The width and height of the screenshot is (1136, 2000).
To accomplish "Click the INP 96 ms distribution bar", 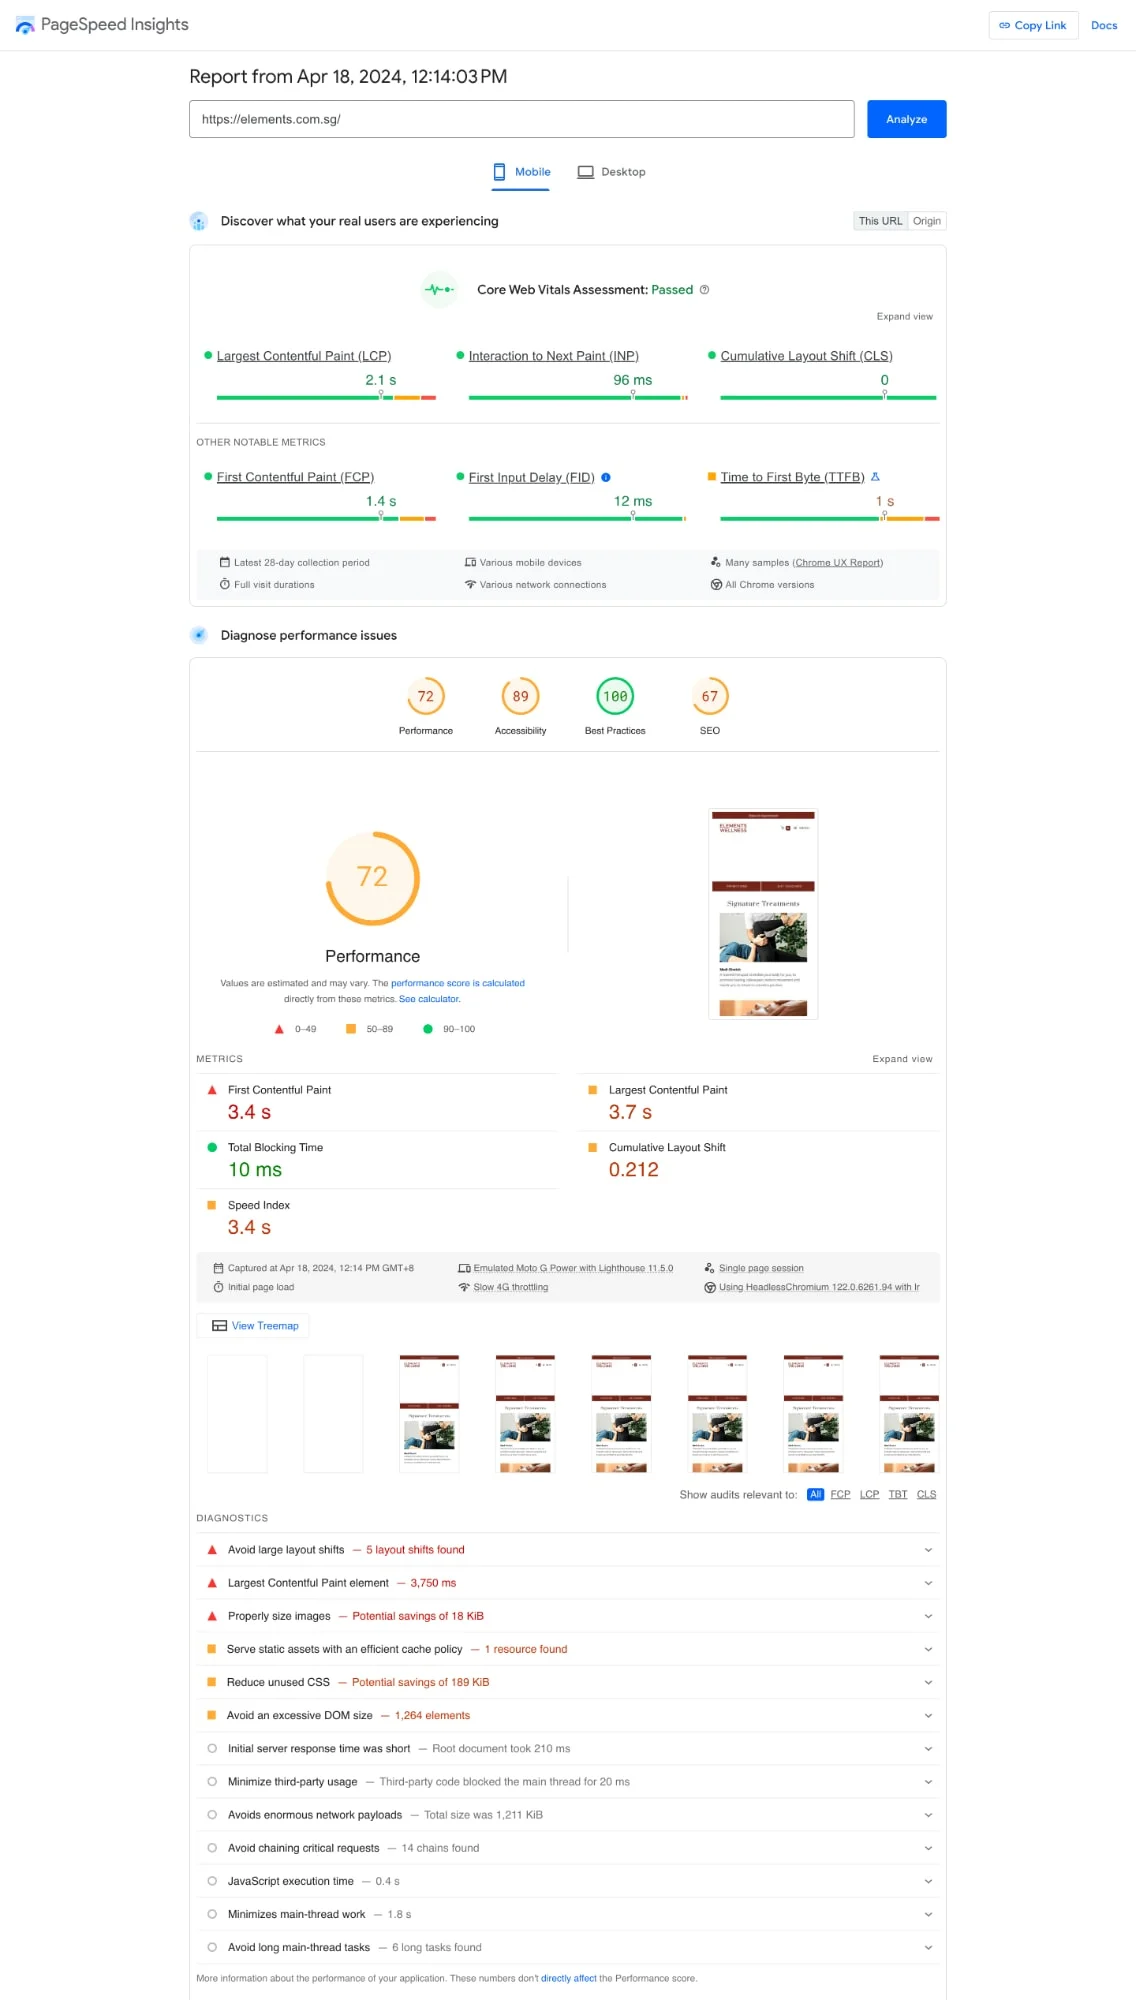I will (578, 398).
